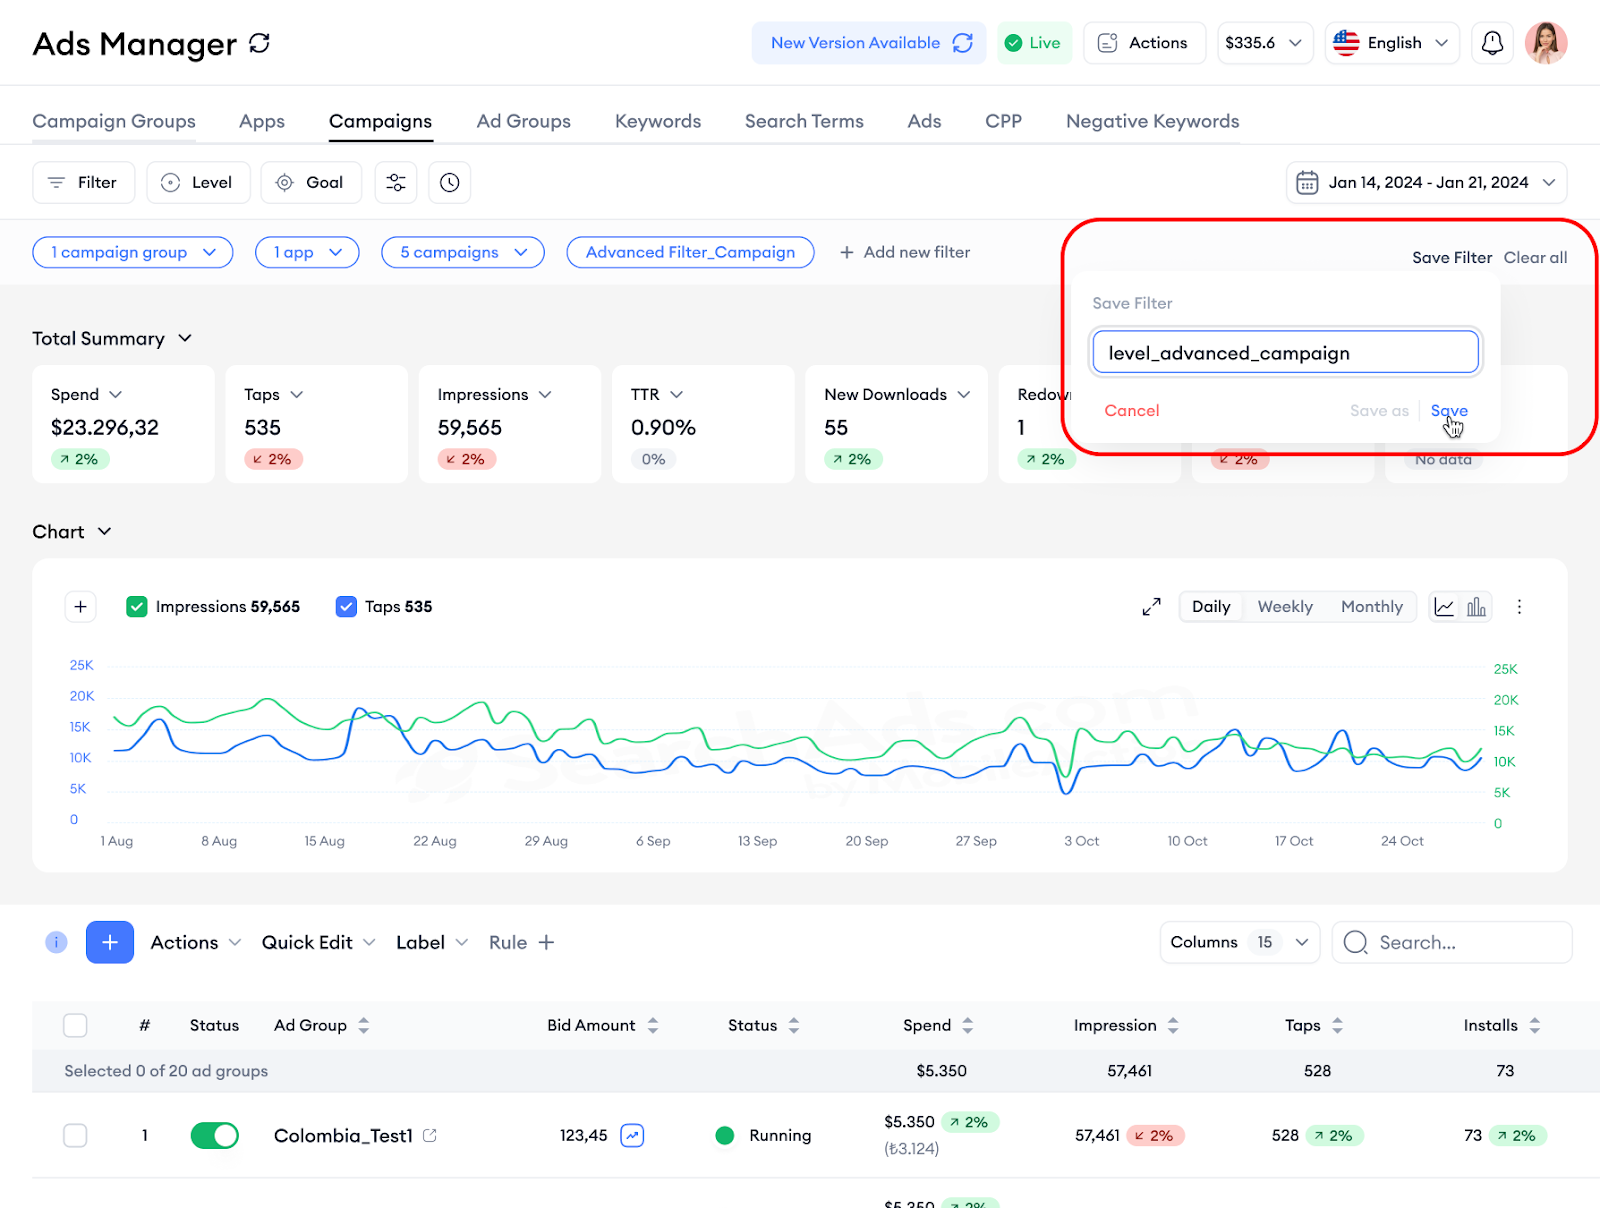Expand the 5 campaigns filter dropdown
Screen dimensions: 1600x1208
463,252
